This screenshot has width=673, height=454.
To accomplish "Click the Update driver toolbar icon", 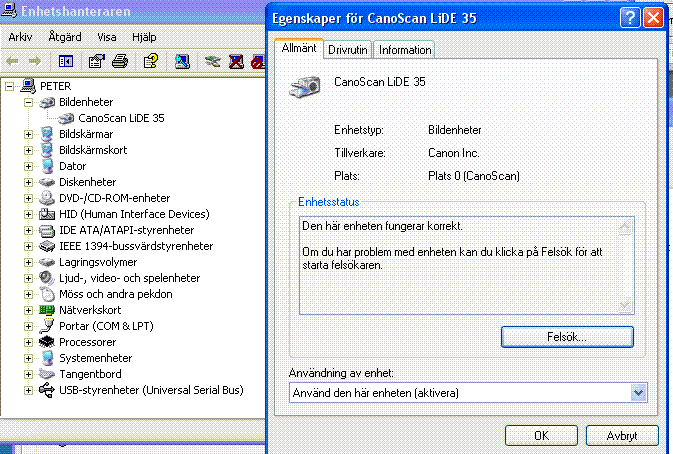I will tap(212, 61).
